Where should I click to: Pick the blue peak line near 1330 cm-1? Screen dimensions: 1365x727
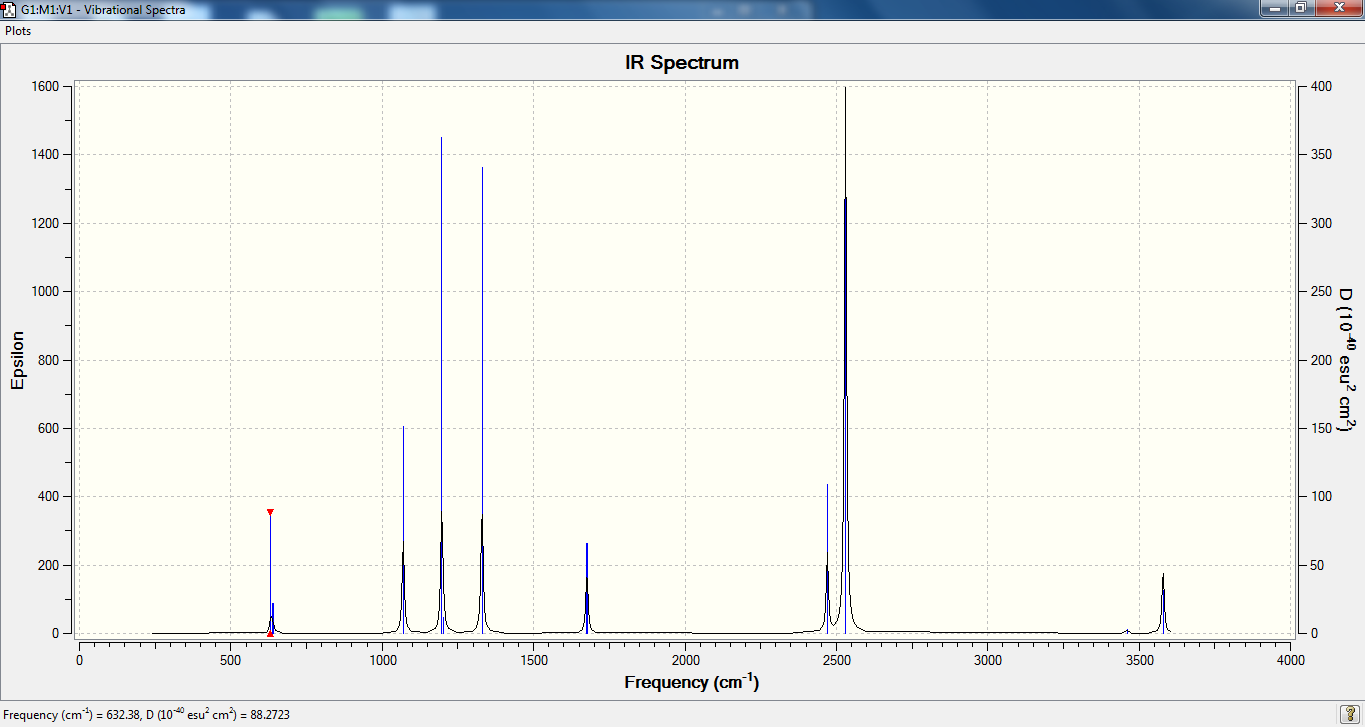click(x=482, y=400)
